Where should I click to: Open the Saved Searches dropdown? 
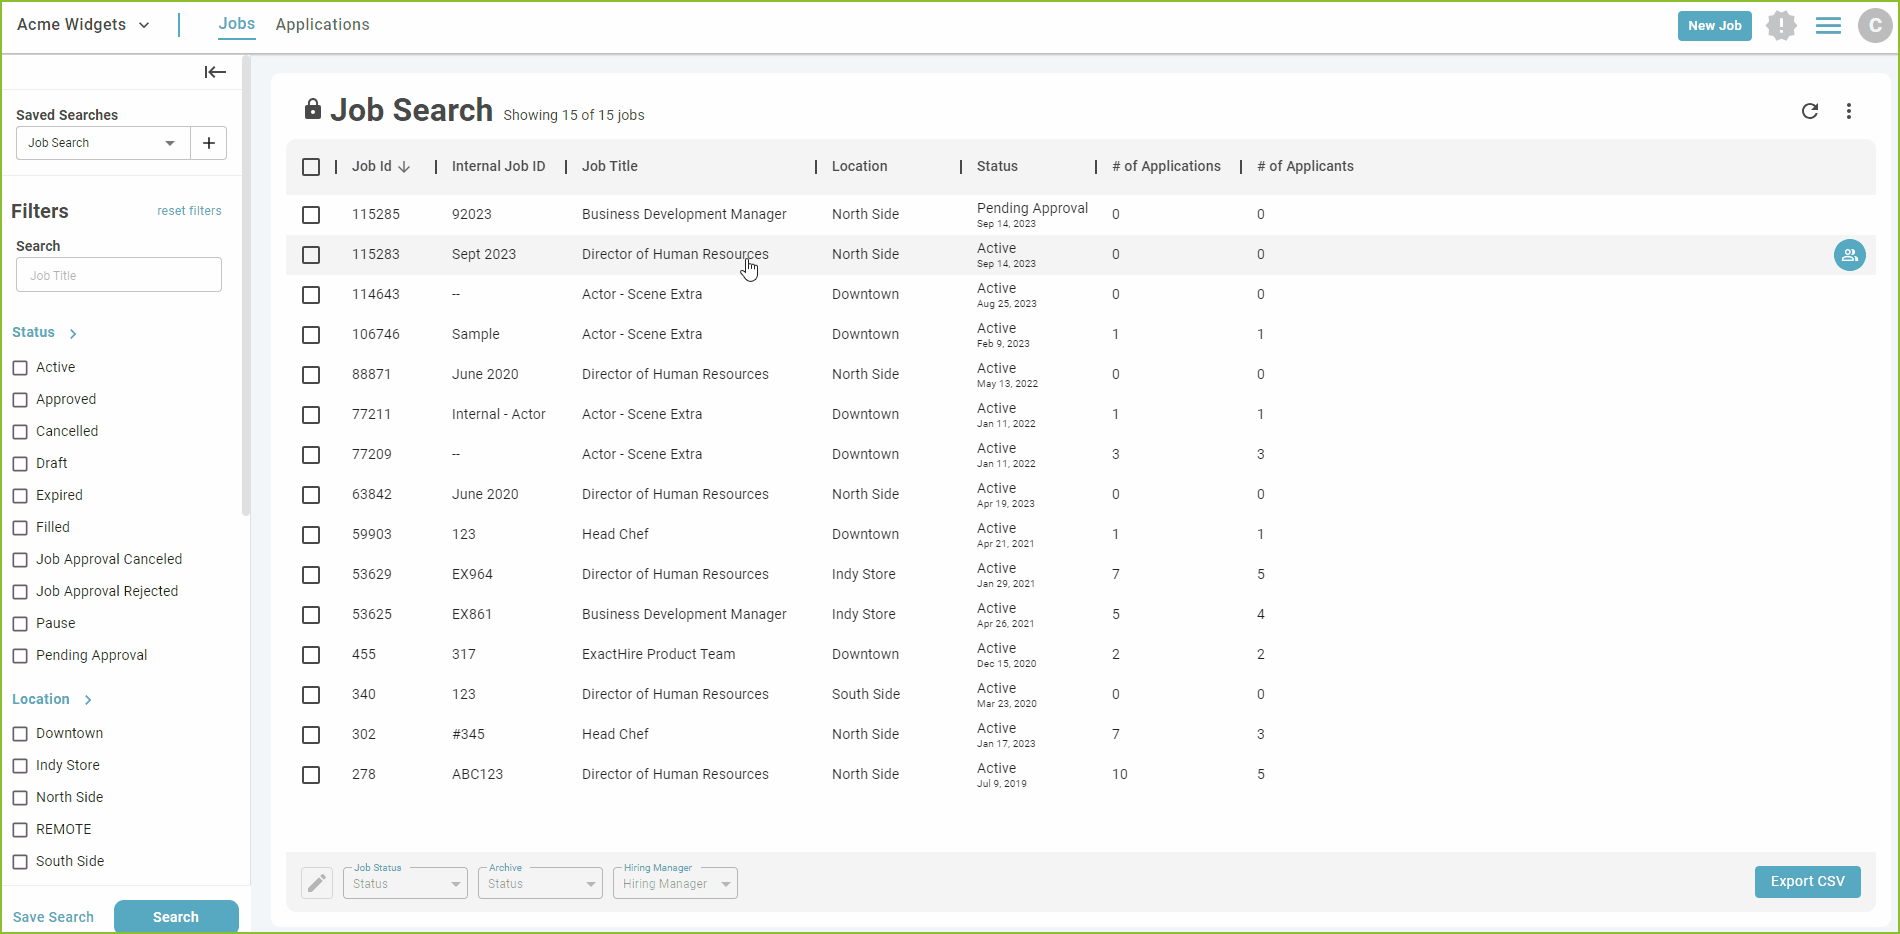(x=104, y=143)
